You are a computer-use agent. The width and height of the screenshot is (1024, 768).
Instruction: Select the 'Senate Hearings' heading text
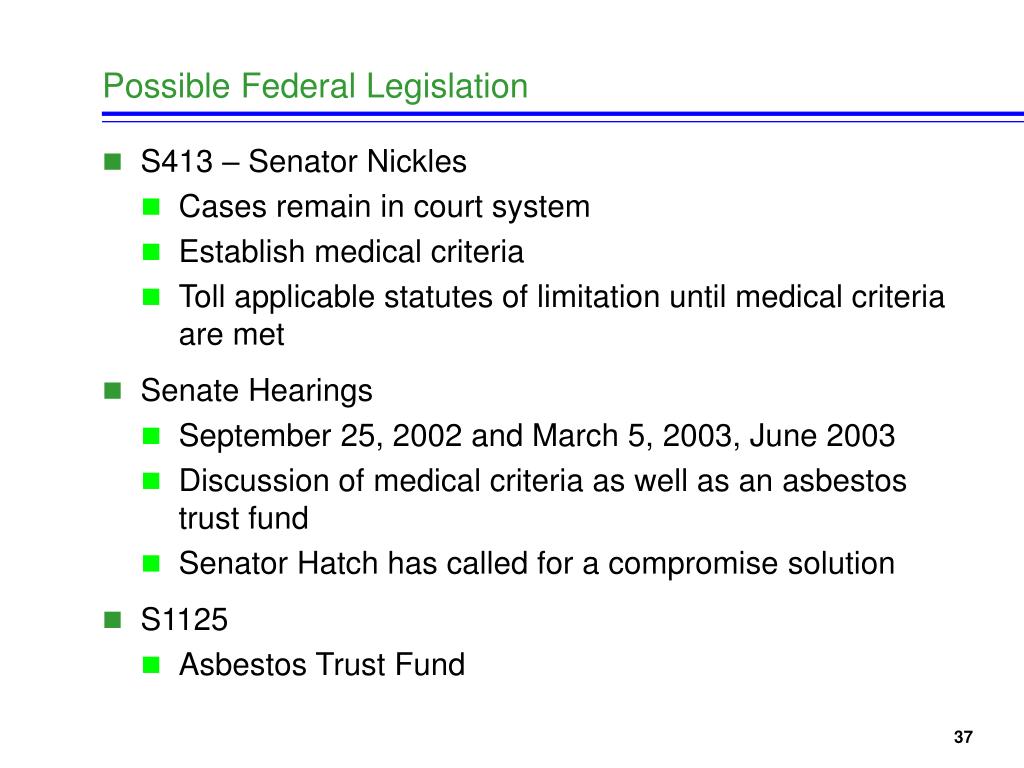coord(257,391)
